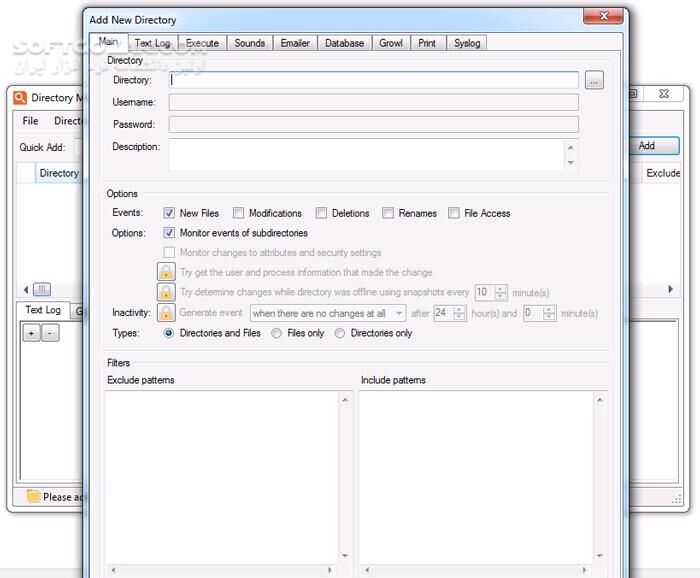Screen dimensions: 700x578
Task: Click the Include patterns scroll down arrow
Action: [x=600, y=556]
